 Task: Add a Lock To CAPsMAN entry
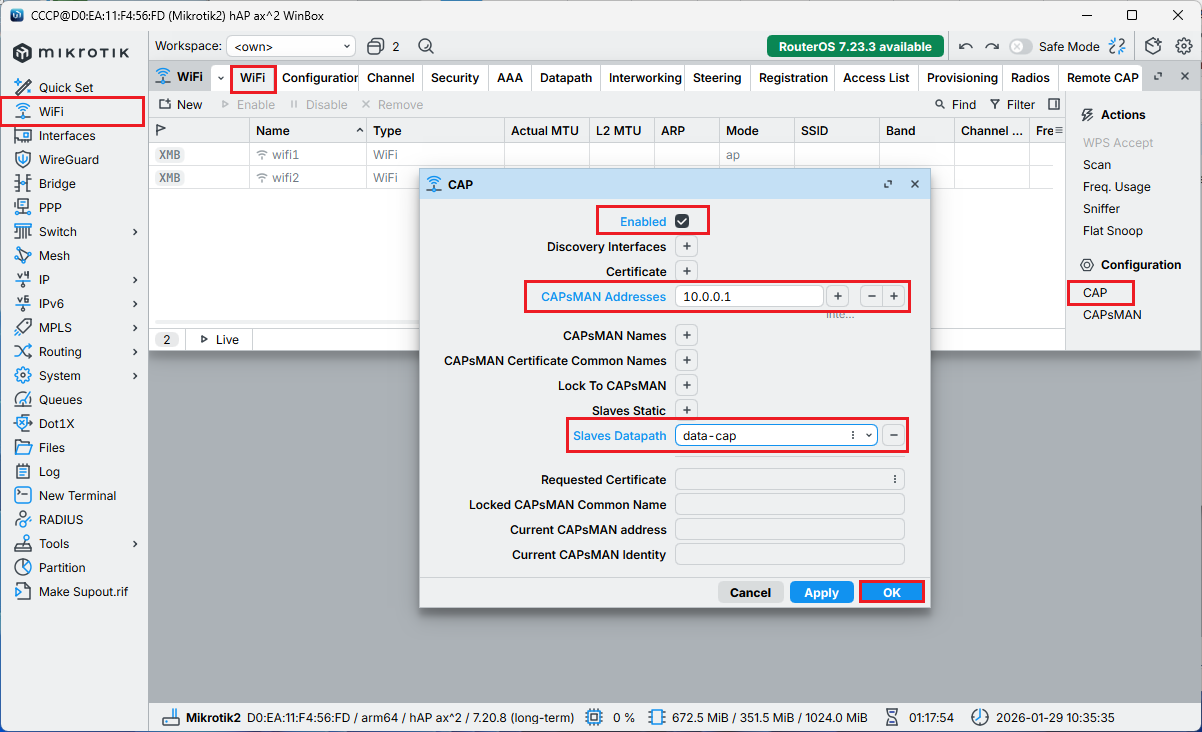click(687, 385)
